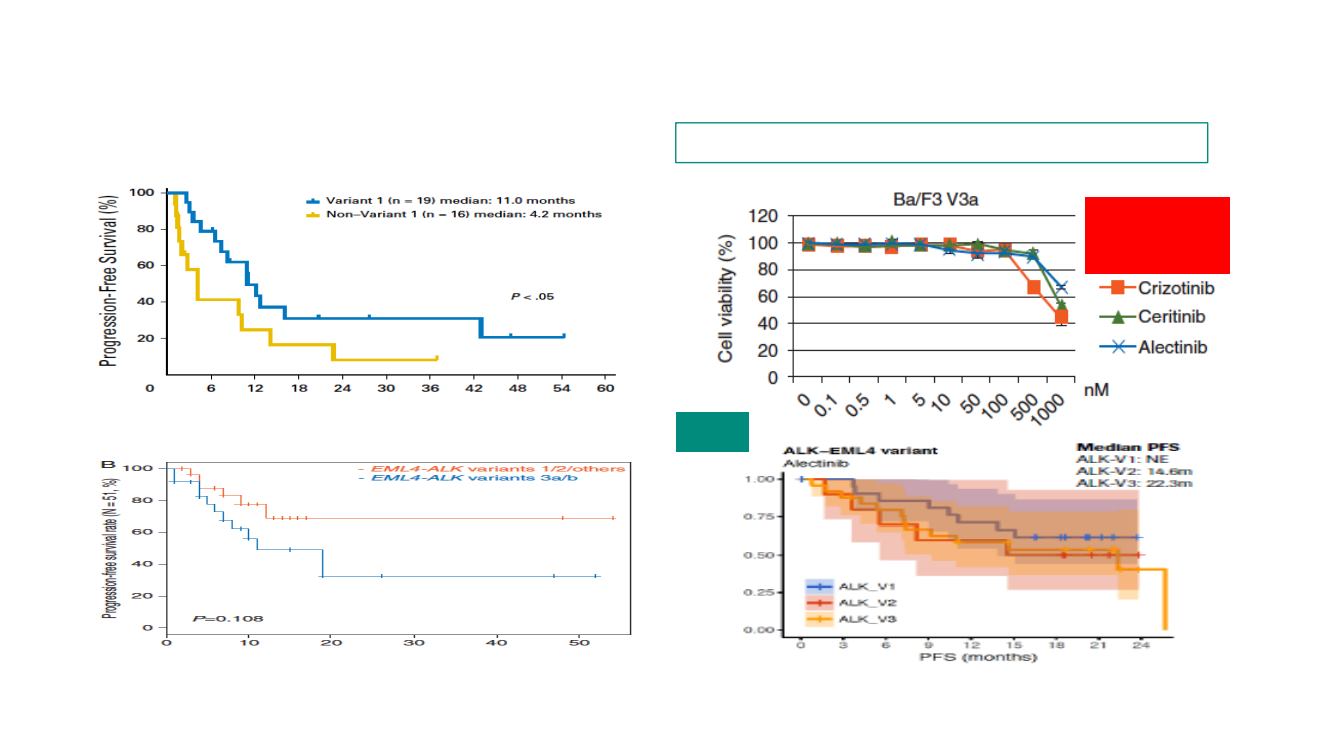Click the '54' month tick label
This screenshot has height=741, width=1319.
pyautogui.click(x=563, y=388)
